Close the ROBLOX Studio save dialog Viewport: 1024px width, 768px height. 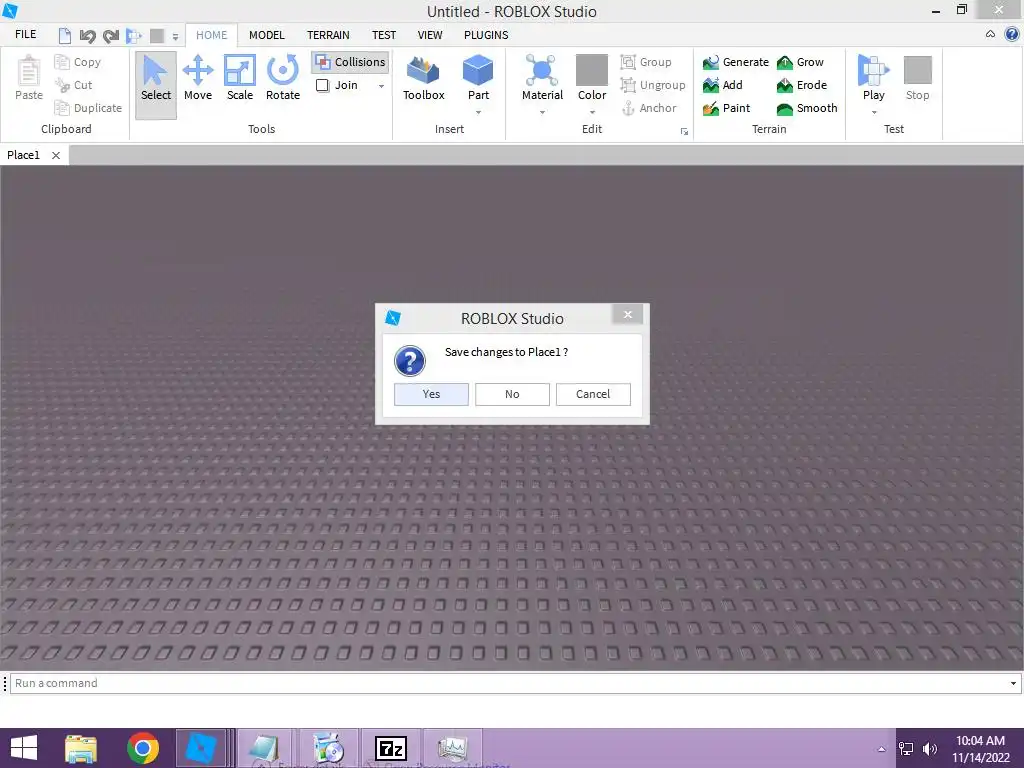click(628, 315)
